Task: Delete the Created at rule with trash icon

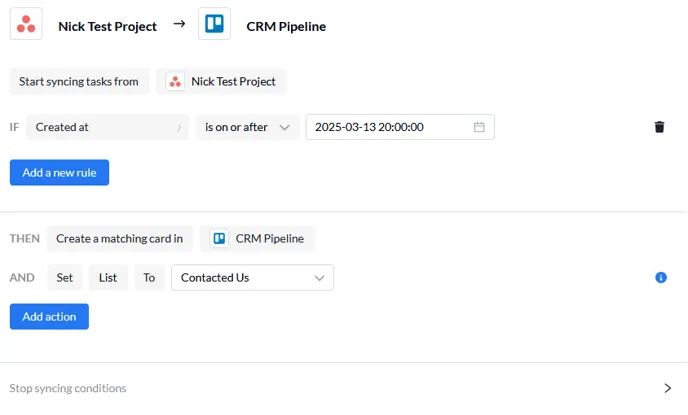Action: (x=659, y=127)
